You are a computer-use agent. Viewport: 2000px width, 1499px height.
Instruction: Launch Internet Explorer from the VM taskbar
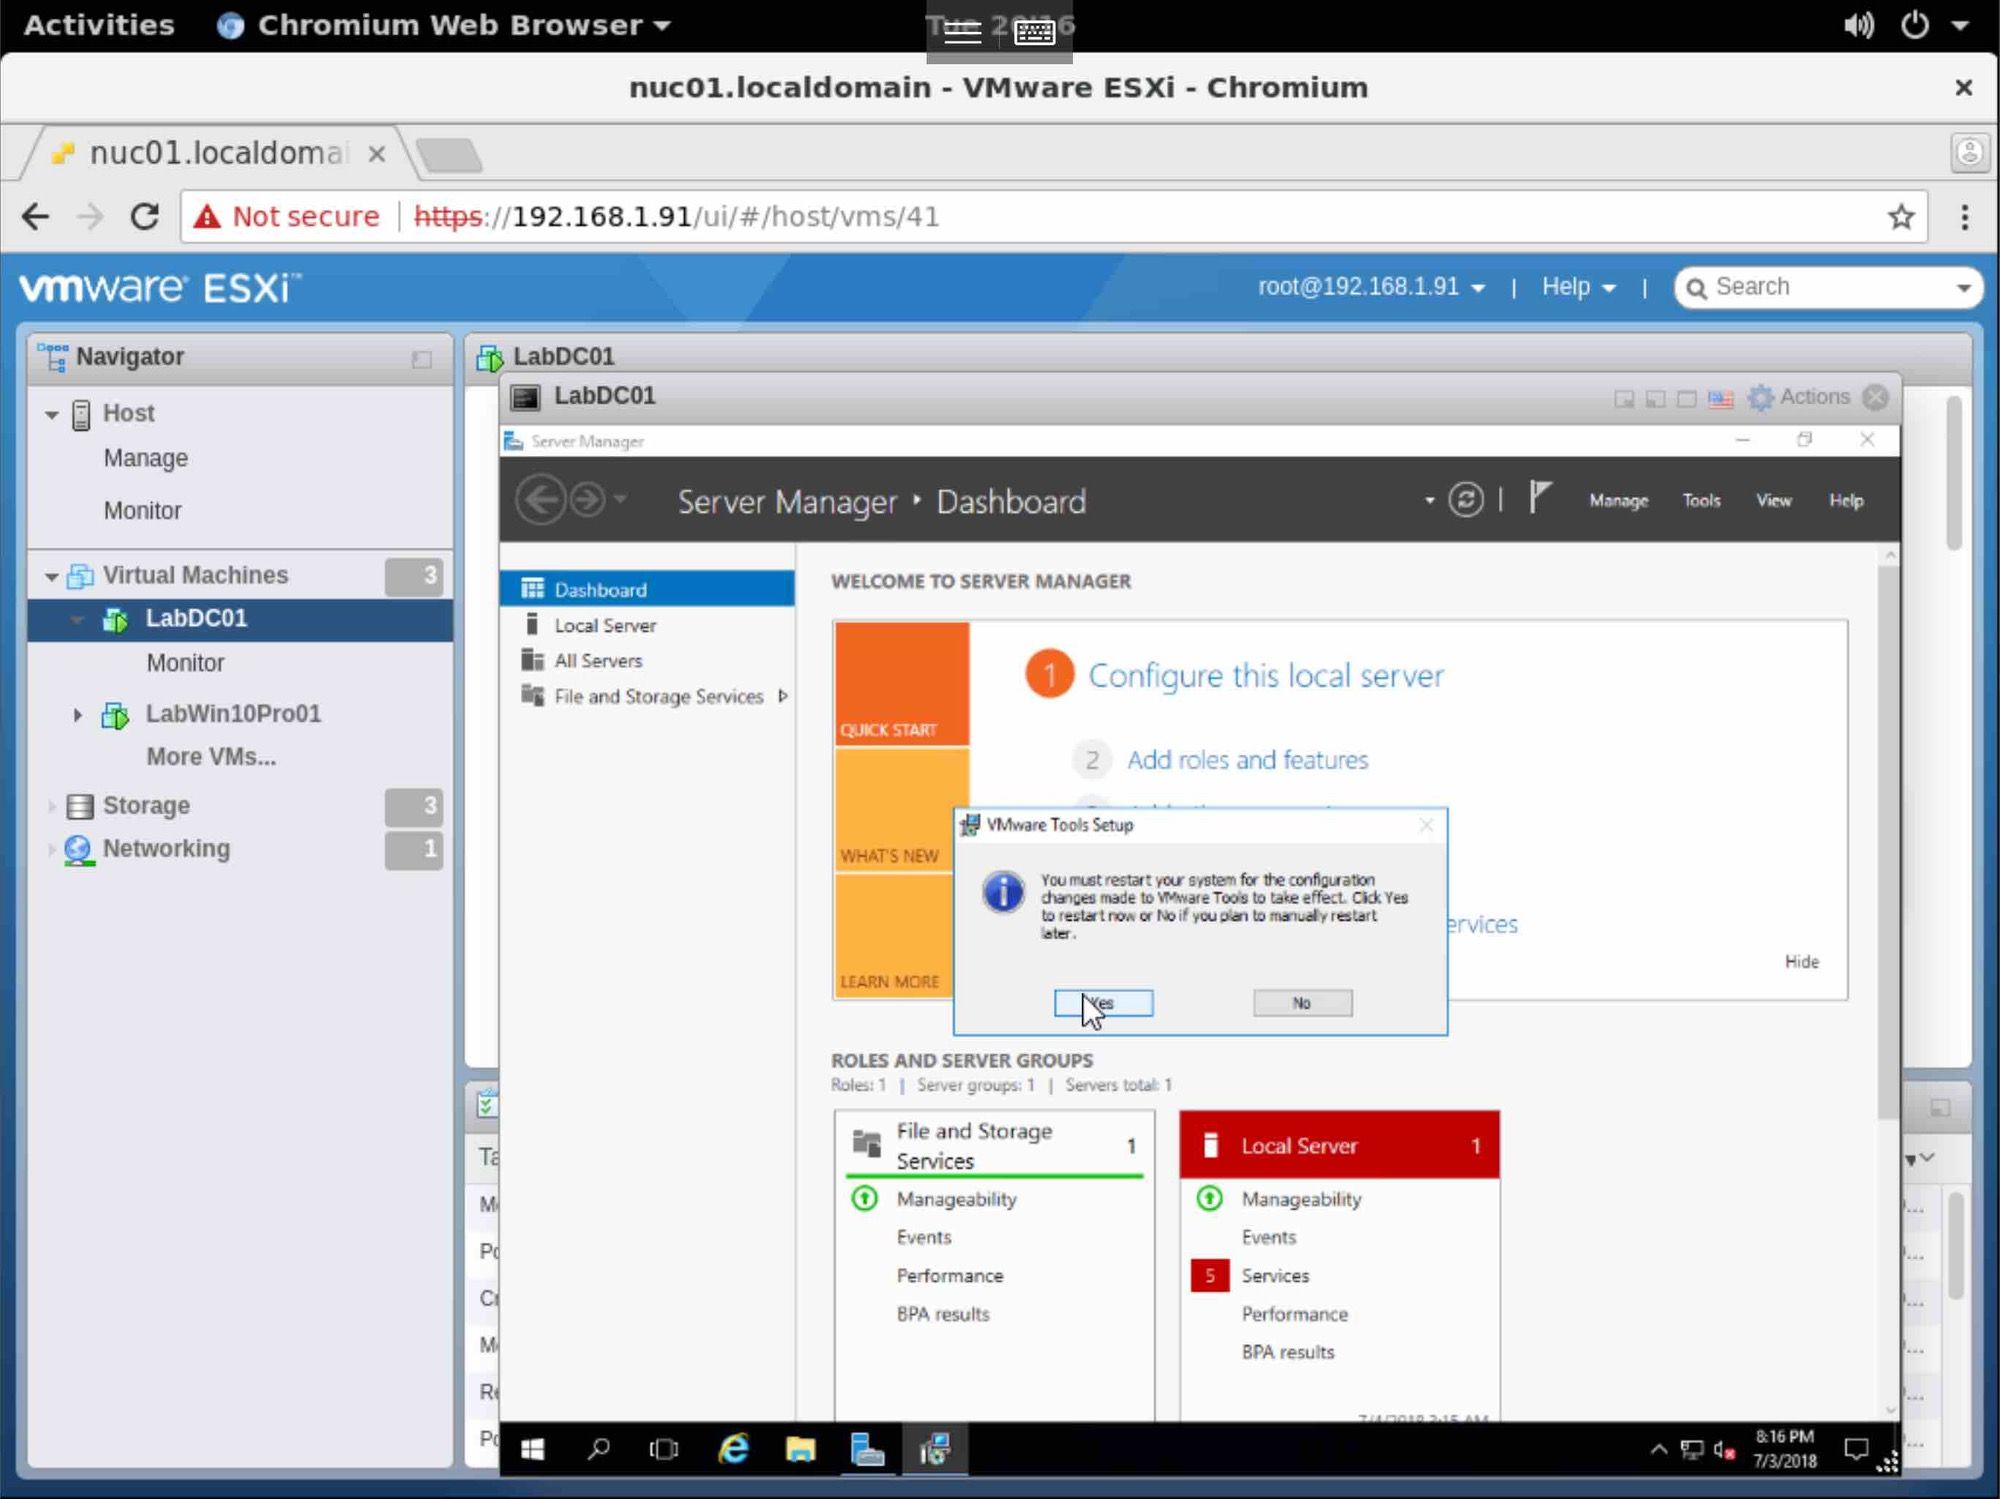click(734, 1449)
